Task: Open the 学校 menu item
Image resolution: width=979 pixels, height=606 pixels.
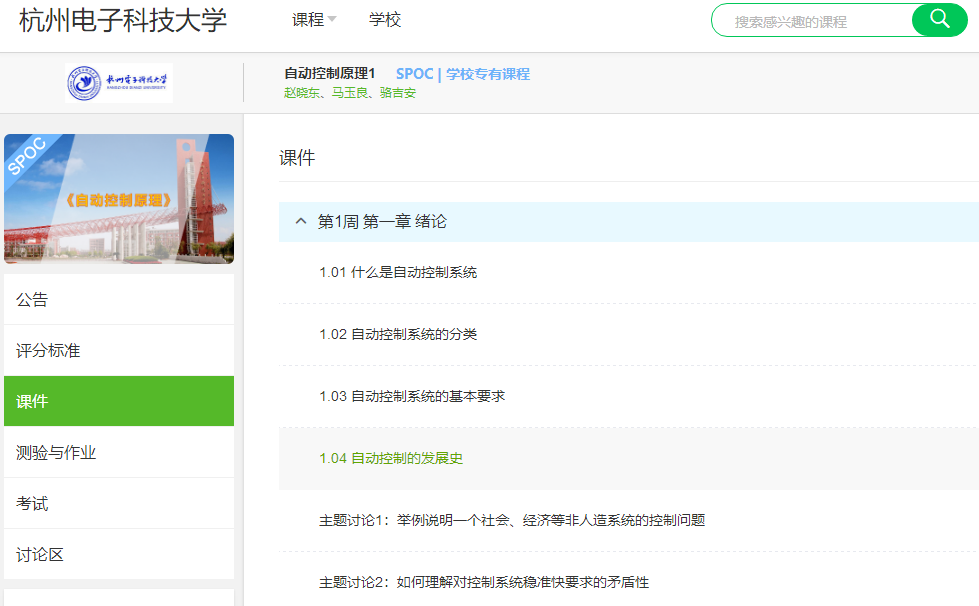Action: click(x=385, y=20)
